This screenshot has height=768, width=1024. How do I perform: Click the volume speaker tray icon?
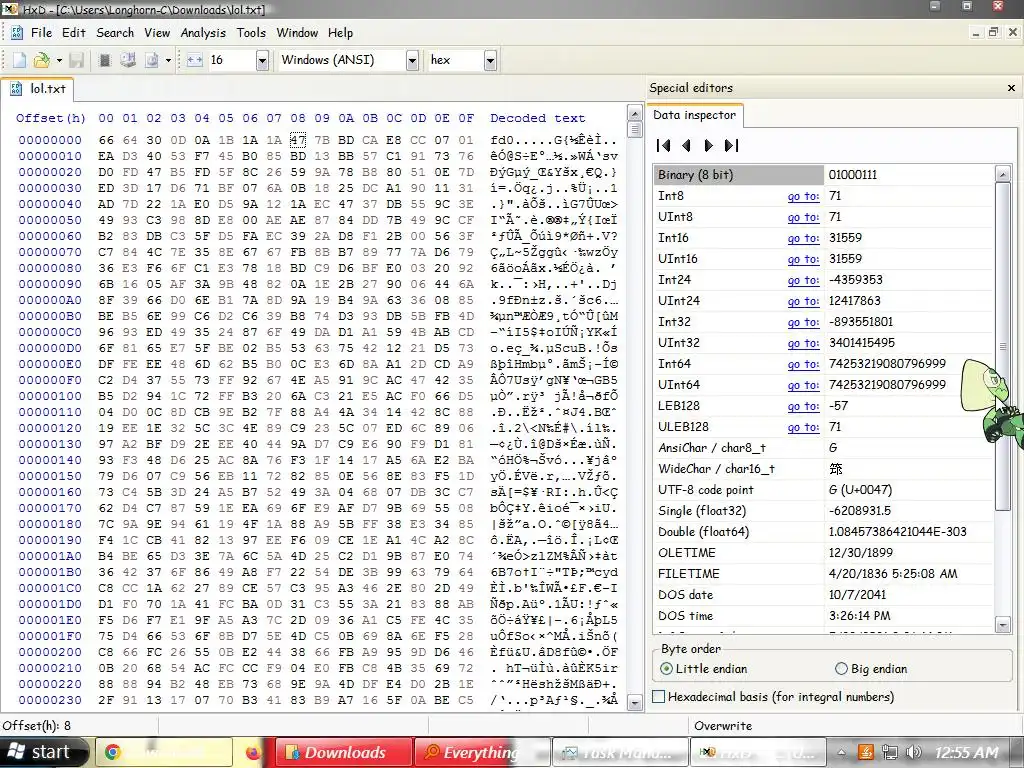pos(914,752)
